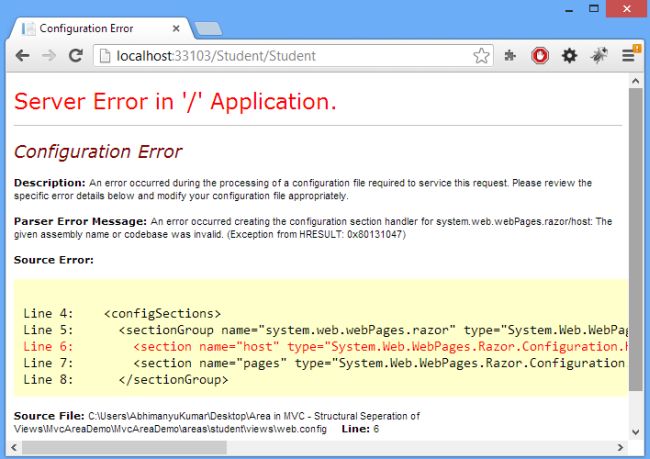Click the vertical scrollbar up arrow
Image resolution: width=650 pixels, height=459 pixels.
click(x=635, y=81)
